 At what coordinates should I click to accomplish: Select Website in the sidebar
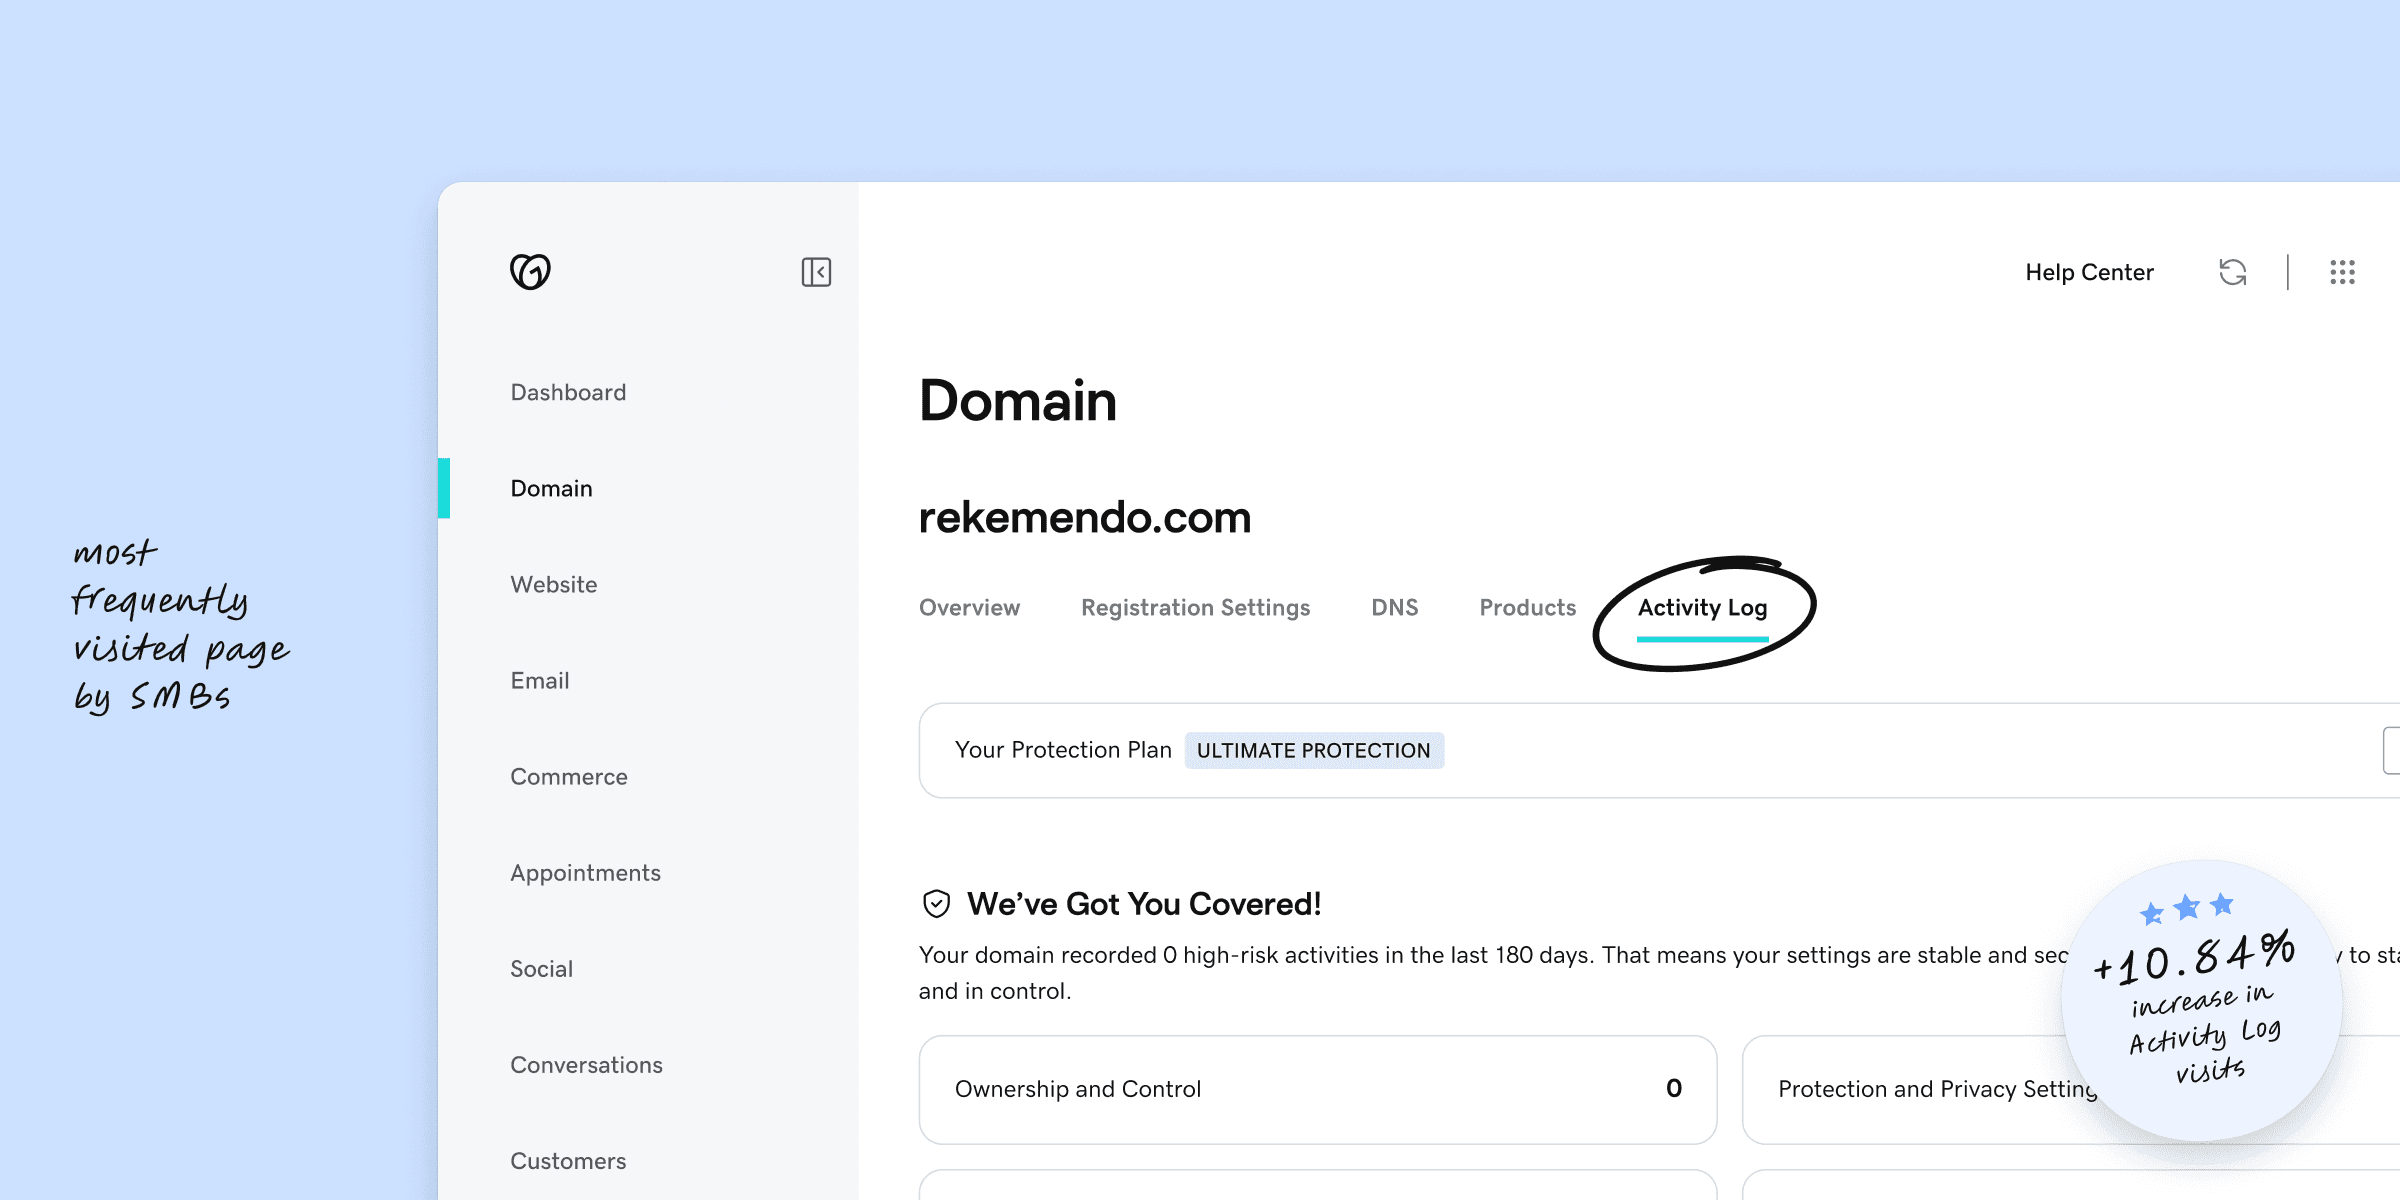click(553, 584)
